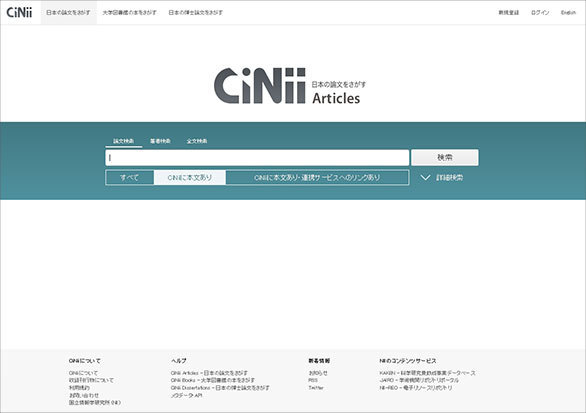Open the 大学図書館の本をさがす tab in the header
This screenshot has height=413, width=586.
[130, 12]
